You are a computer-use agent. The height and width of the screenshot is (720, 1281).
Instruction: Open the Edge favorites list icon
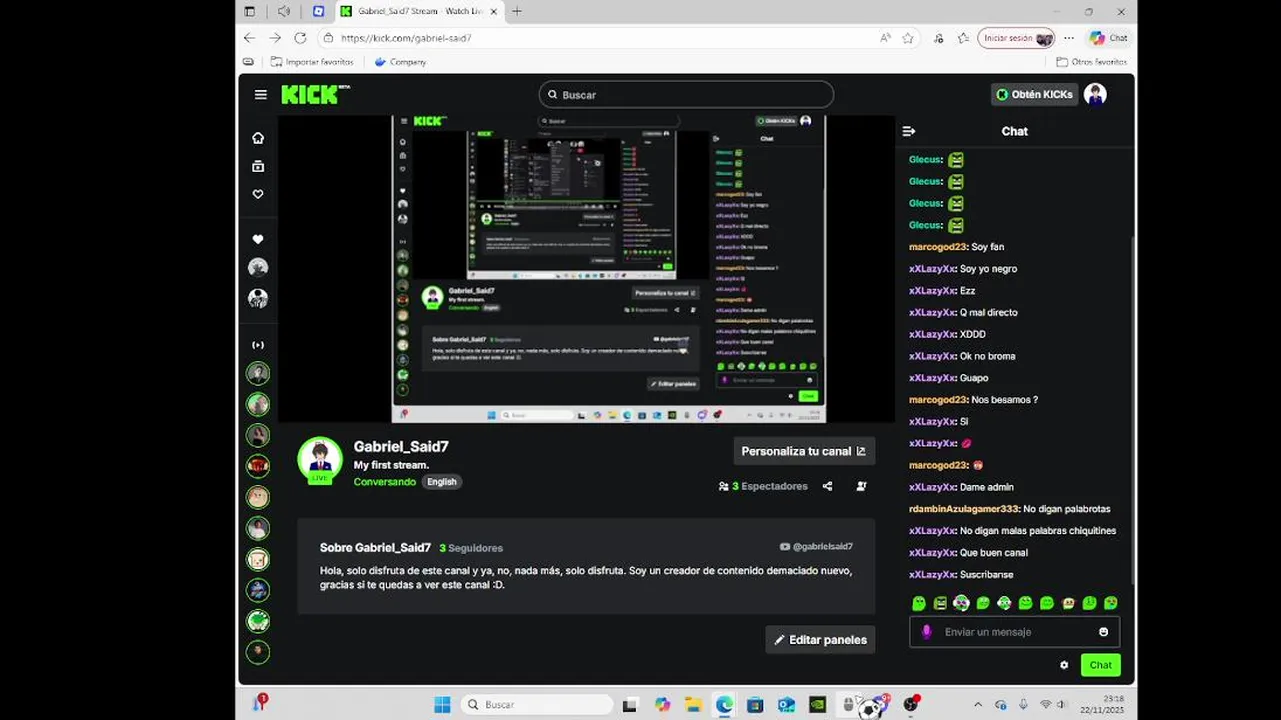click(x=963, y=38)
